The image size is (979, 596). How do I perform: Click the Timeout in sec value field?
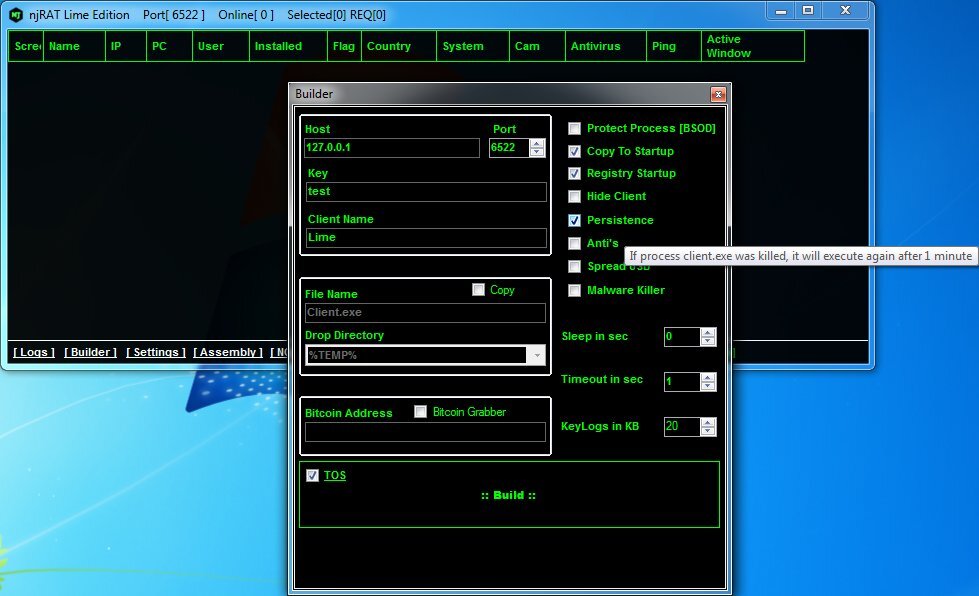point(682,382)
